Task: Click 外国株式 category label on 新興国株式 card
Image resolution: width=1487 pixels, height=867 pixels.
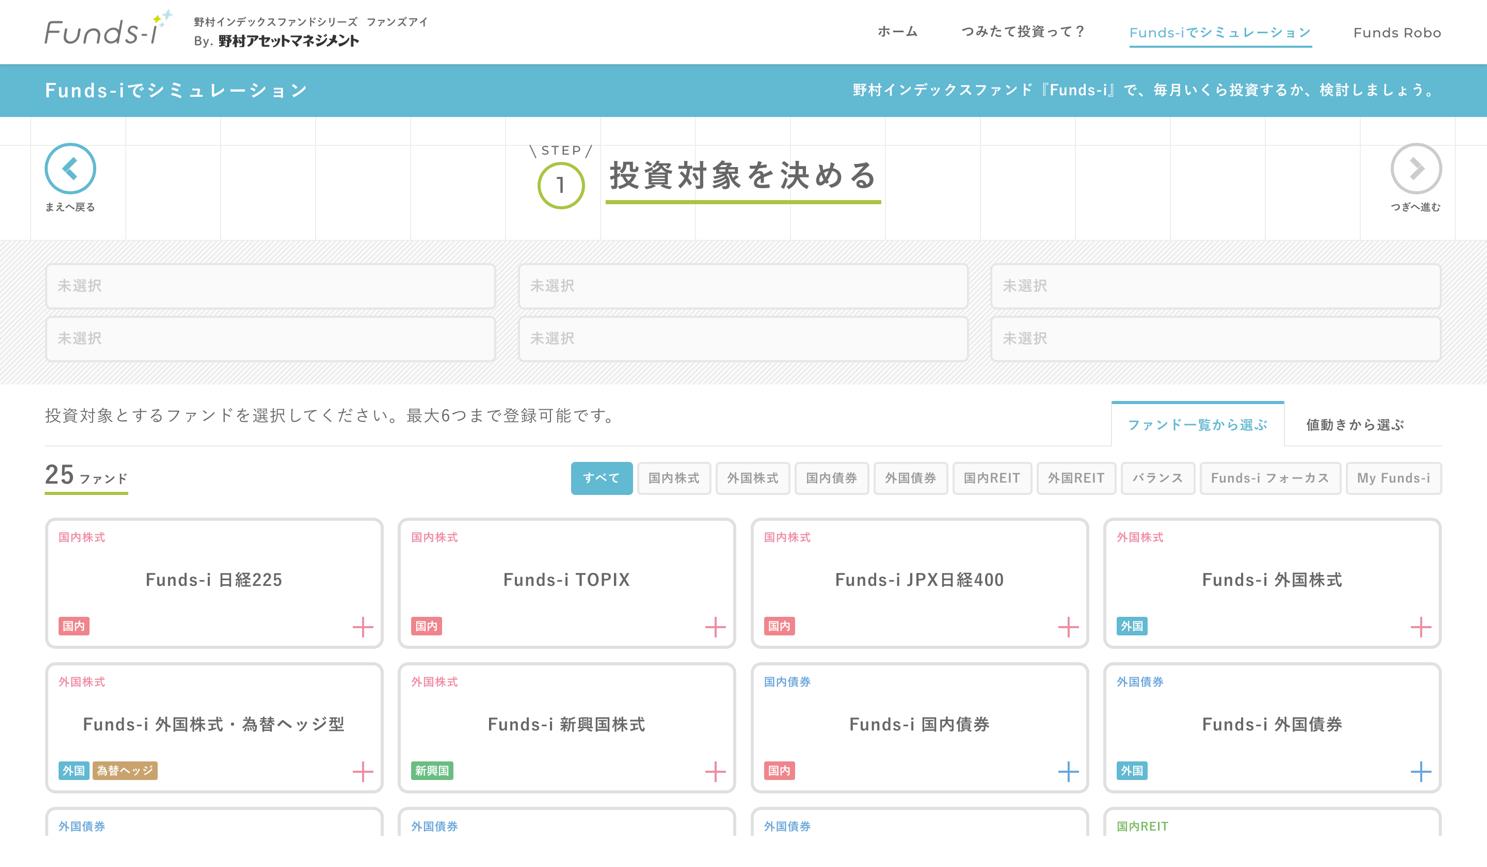Action: pos(434,681)
